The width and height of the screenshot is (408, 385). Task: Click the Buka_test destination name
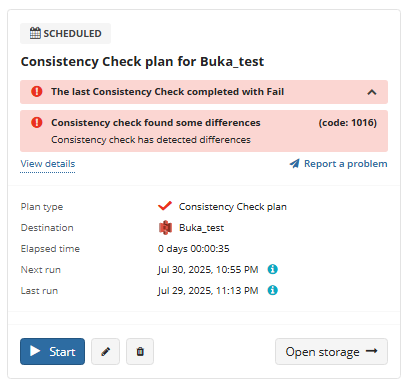click(x=202, y=228)
